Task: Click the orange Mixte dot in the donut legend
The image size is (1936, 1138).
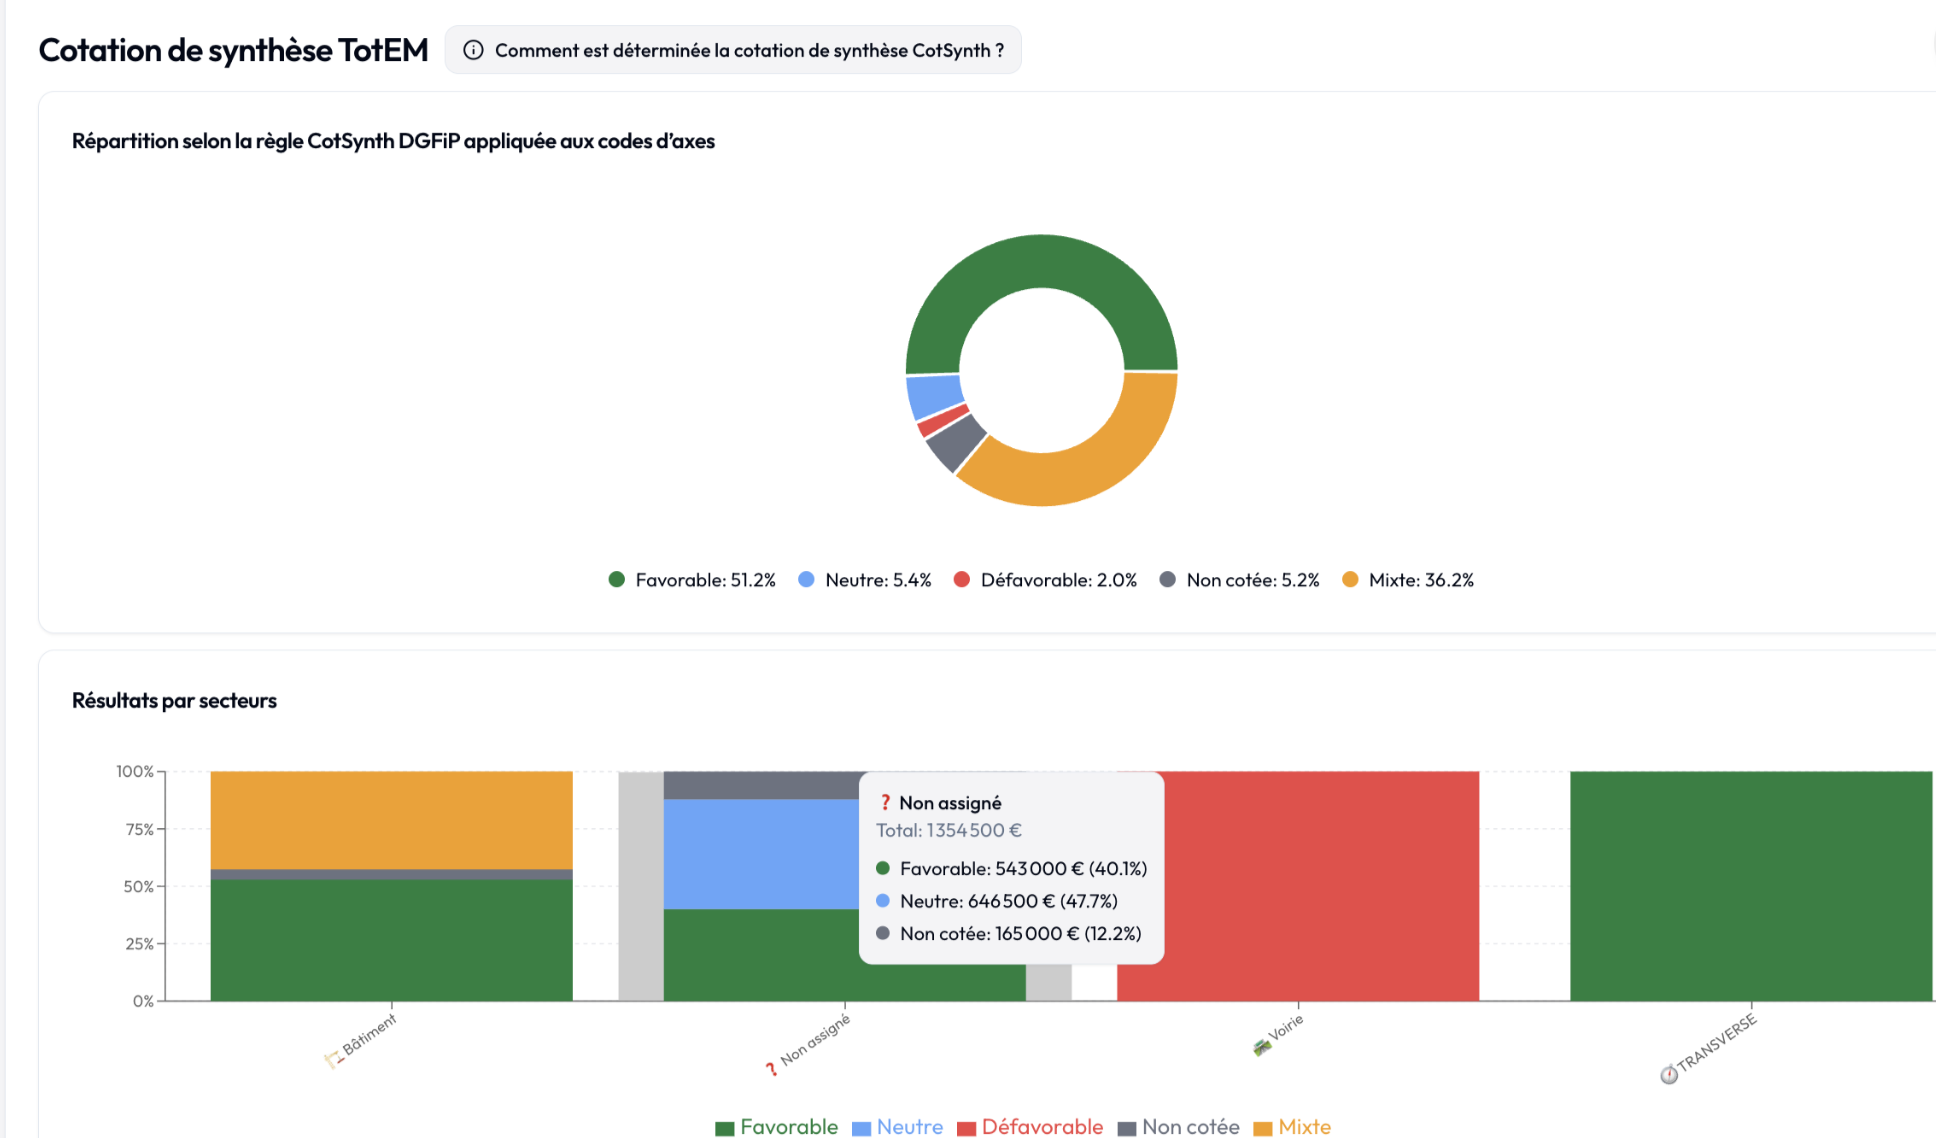Action: pyautogui.click(x=1350, y=579)
